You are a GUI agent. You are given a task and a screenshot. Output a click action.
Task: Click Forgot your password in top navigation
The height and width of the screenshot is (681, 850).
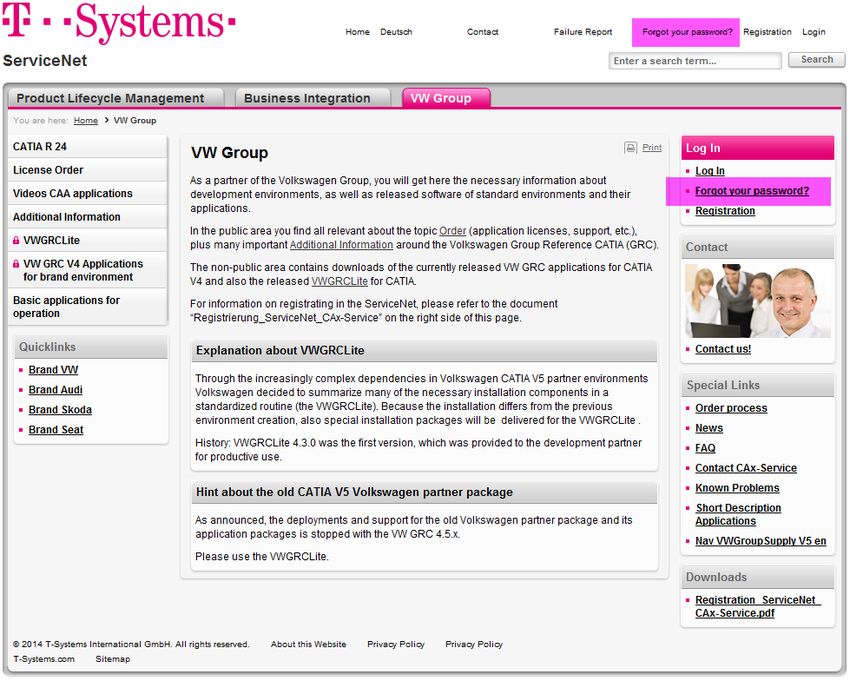point(687,32)
